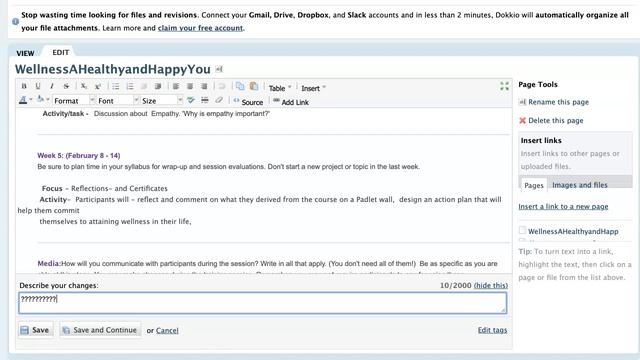Screen dimensions: 640x360
Task: Open the background color picker
Action: (x=43, y=100)
